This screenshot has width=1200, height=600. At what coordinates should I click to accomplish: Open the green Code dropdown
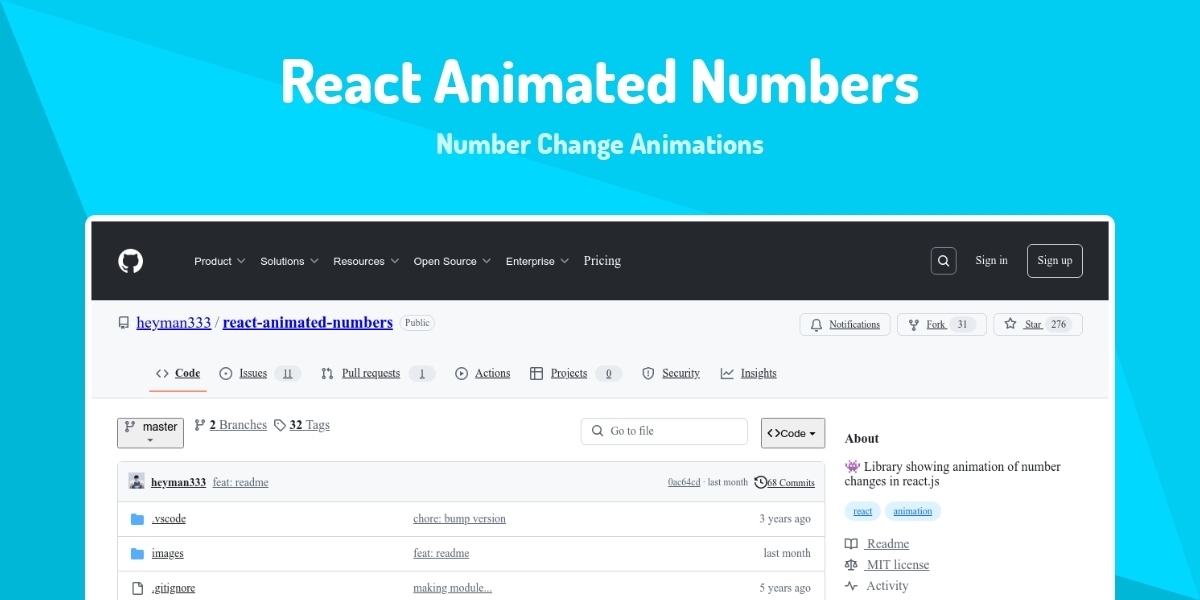(x=792, y=432)
